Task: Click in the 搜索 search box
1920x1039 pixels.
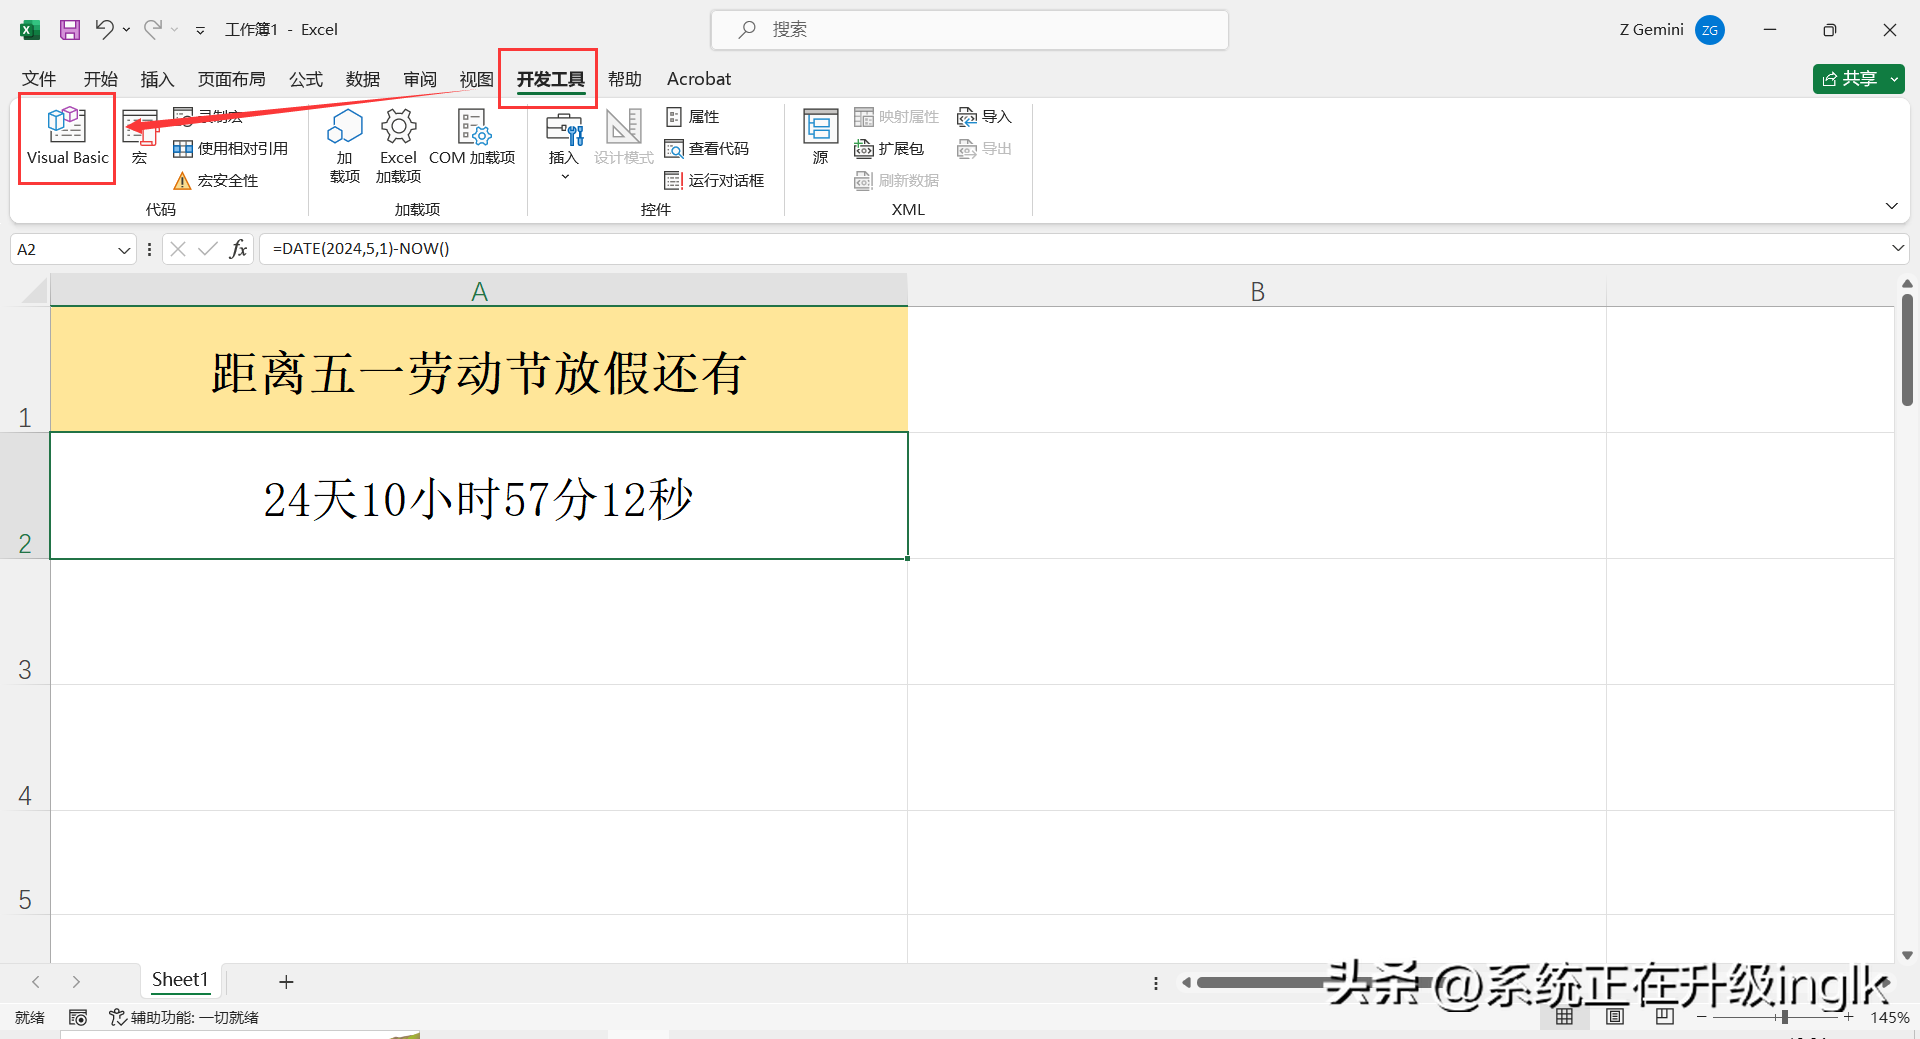Action: 970,30
